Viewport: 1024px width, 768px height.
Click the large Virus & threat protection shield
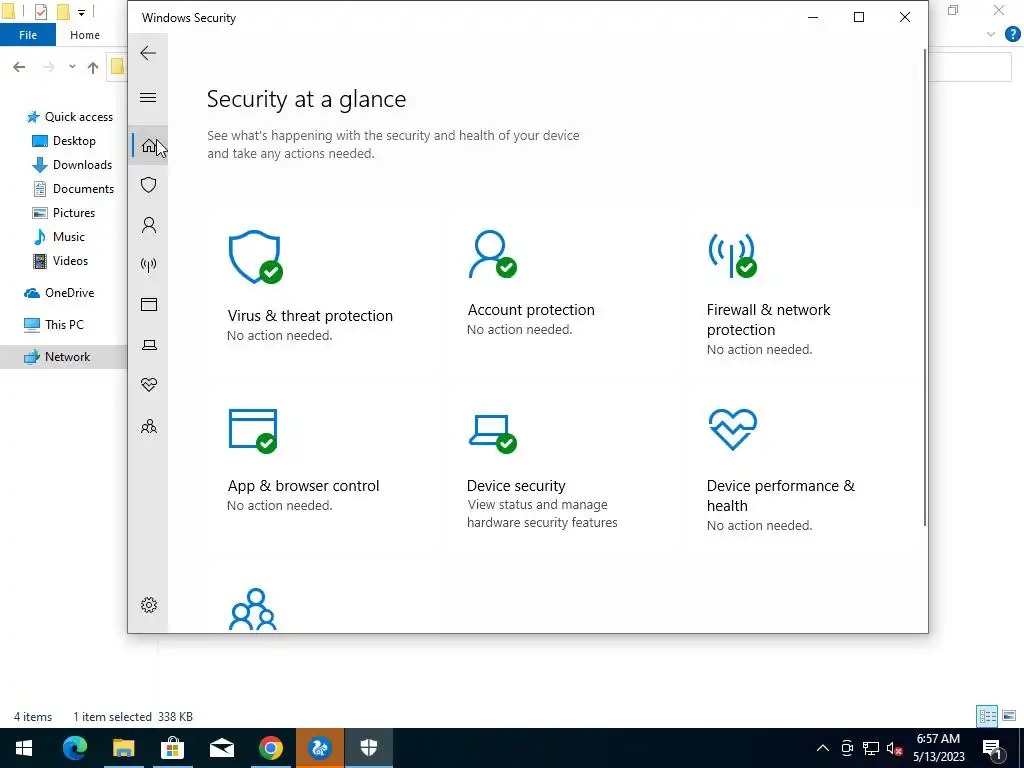coord(255,257)
